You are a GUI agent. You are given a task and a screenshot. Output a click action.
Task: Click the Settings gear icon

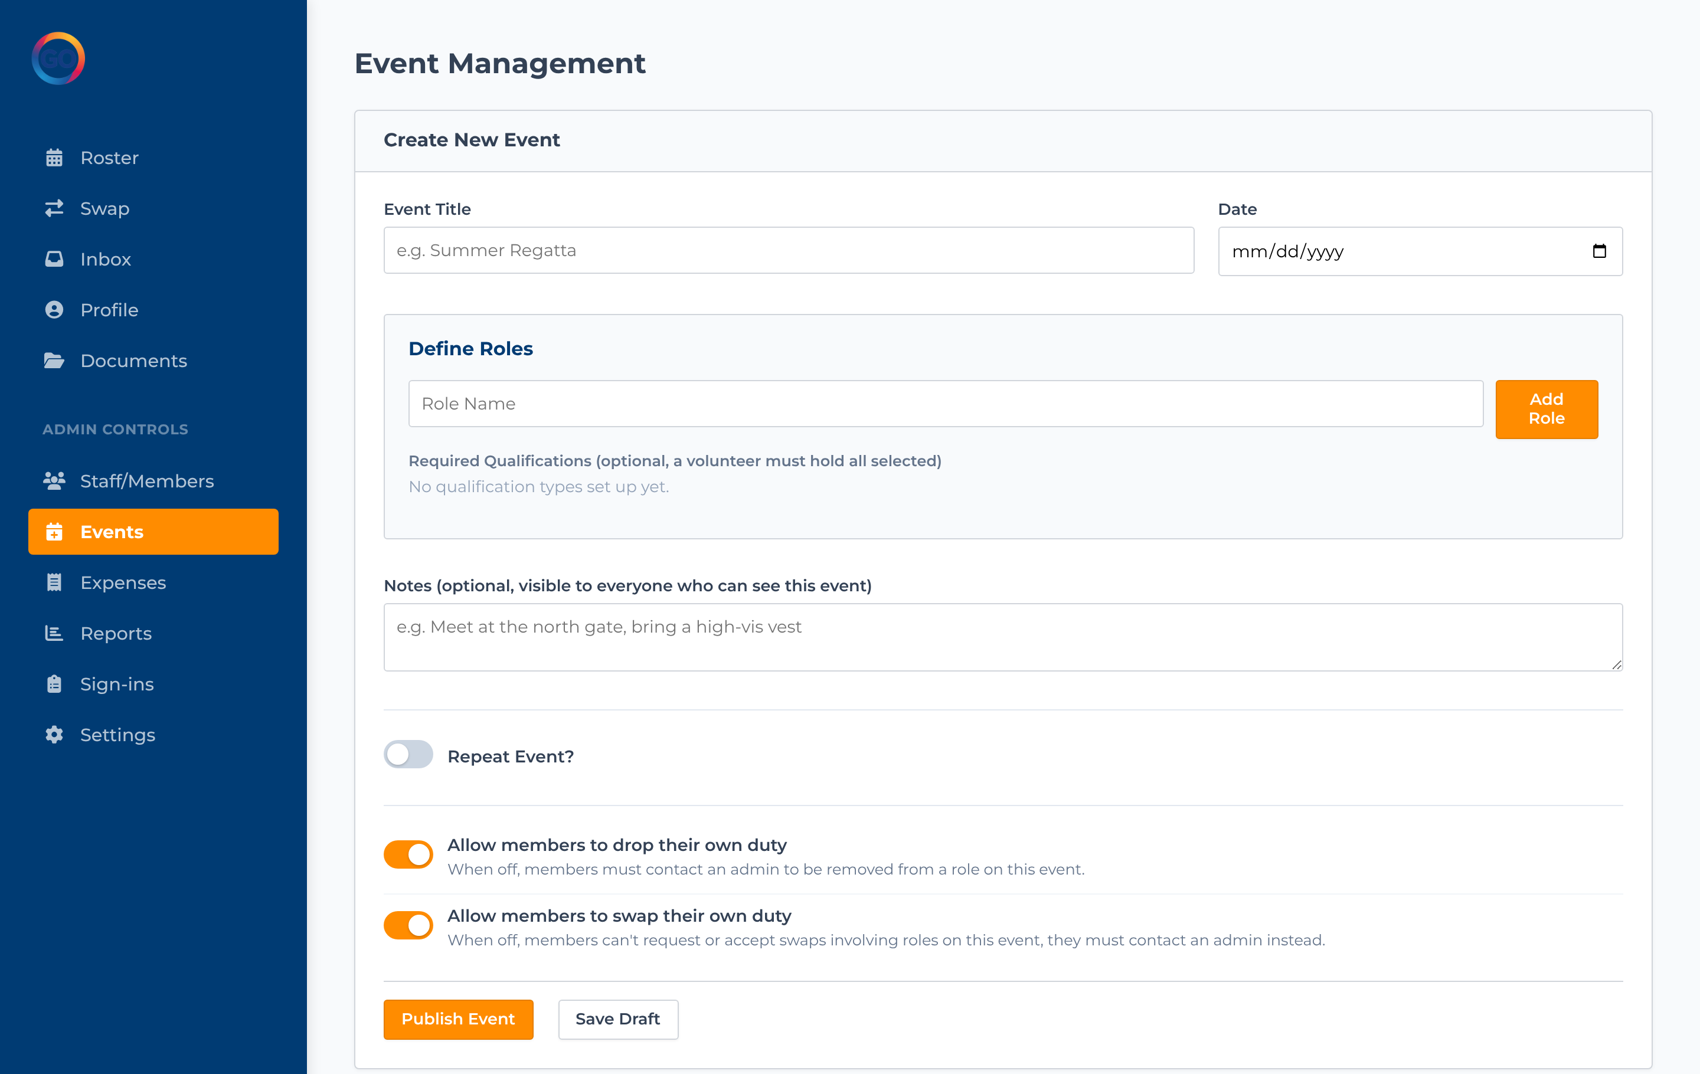pyautogui.click(x=54, y=735)
